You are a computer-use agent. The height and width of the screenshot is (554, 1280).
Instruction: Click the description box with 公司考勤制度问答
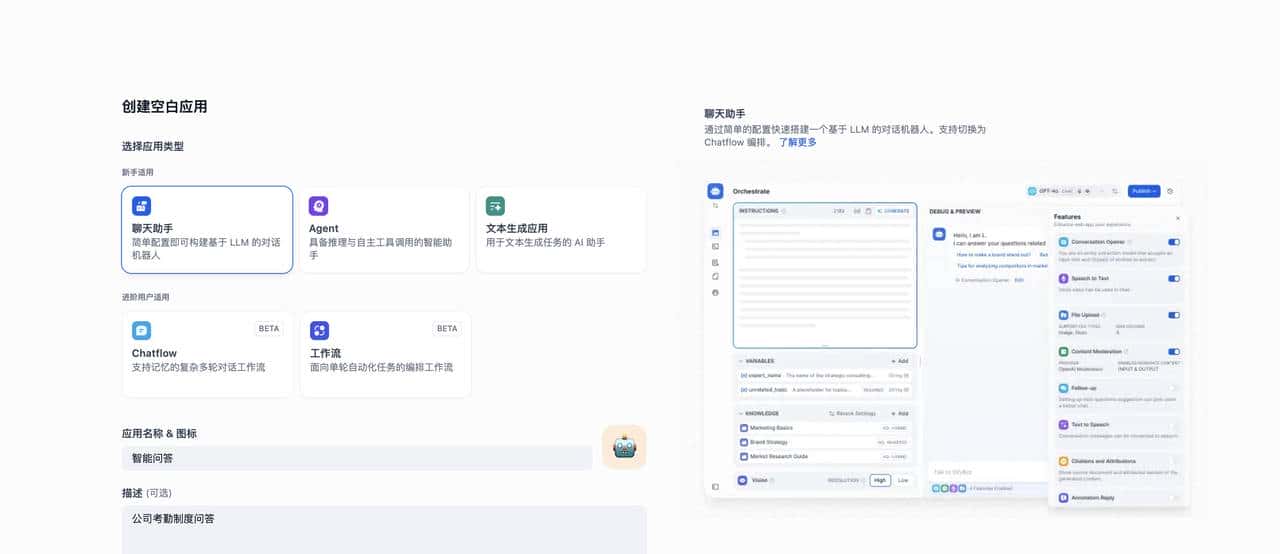(384, 530)
